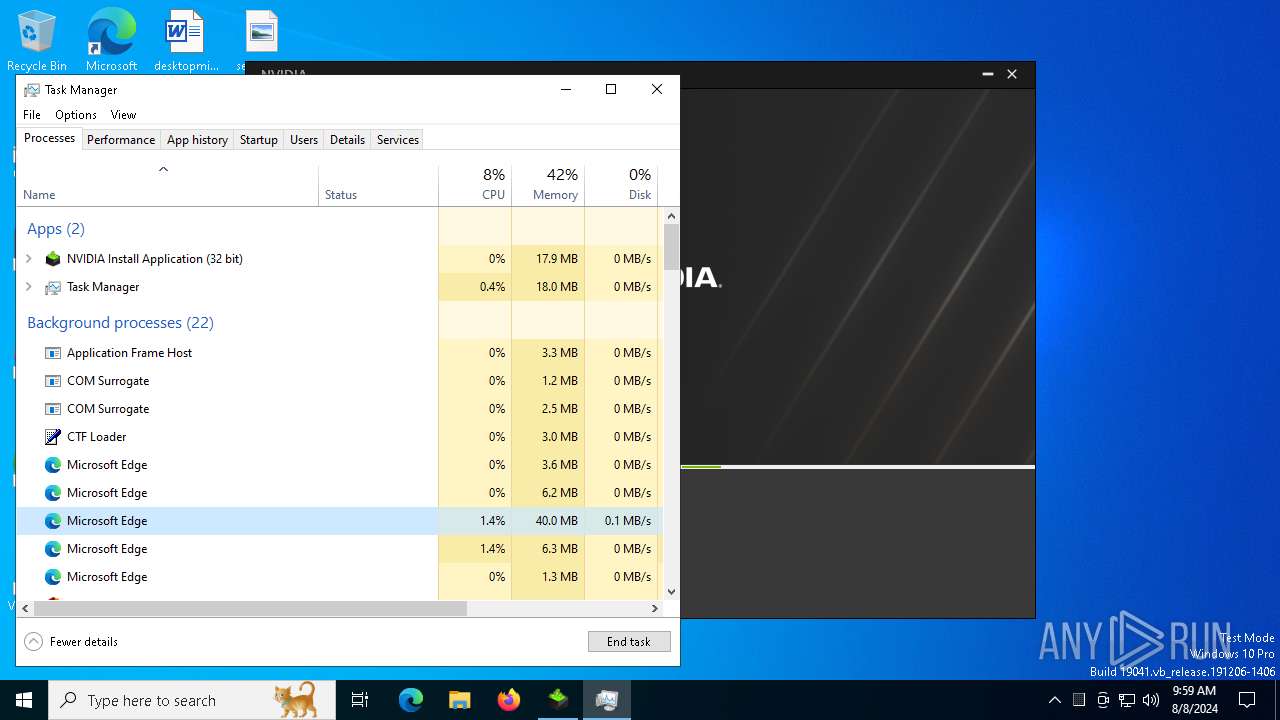
Task: Sort processes by Name column
Action: (167, 185)
